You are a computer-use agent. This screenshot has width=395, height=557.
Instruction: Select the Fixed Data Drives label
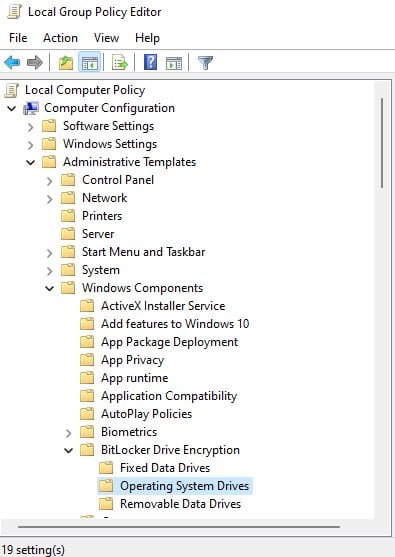(x=165, y=468)
